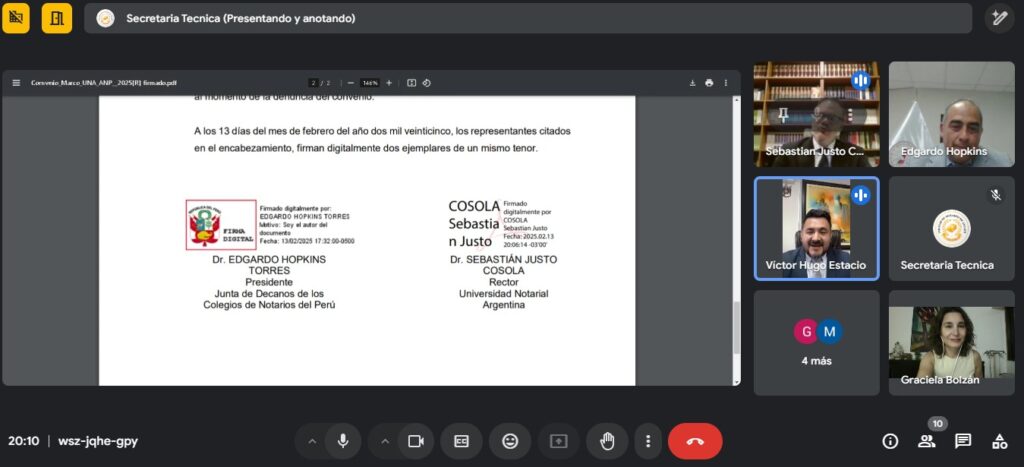The height and width of the screenshot is (467, 1024).
Task: Expand video settings chevron next to camera
Action: pos(385,441)
